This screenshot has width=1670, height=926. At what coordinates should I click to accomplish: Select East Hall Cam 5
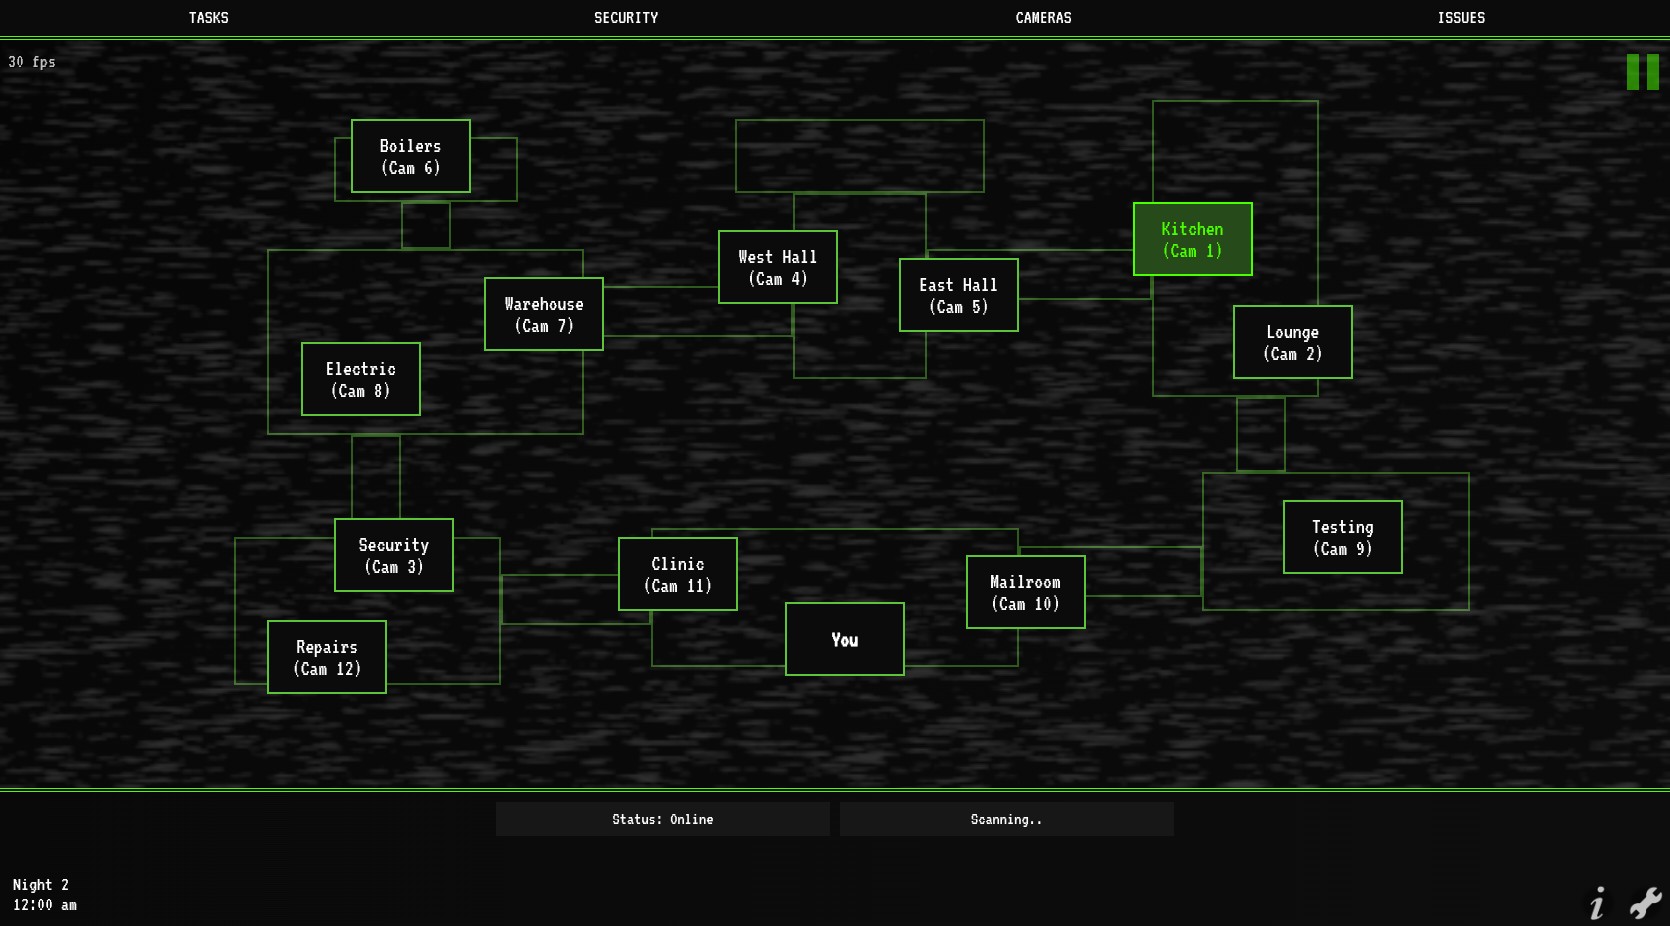(x=958, y=295)
